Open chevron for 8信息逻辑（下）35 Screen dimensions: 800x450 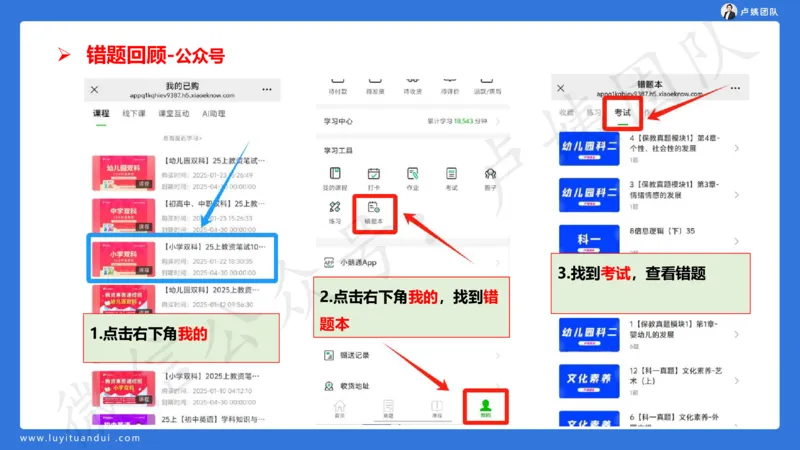[736, 241]
